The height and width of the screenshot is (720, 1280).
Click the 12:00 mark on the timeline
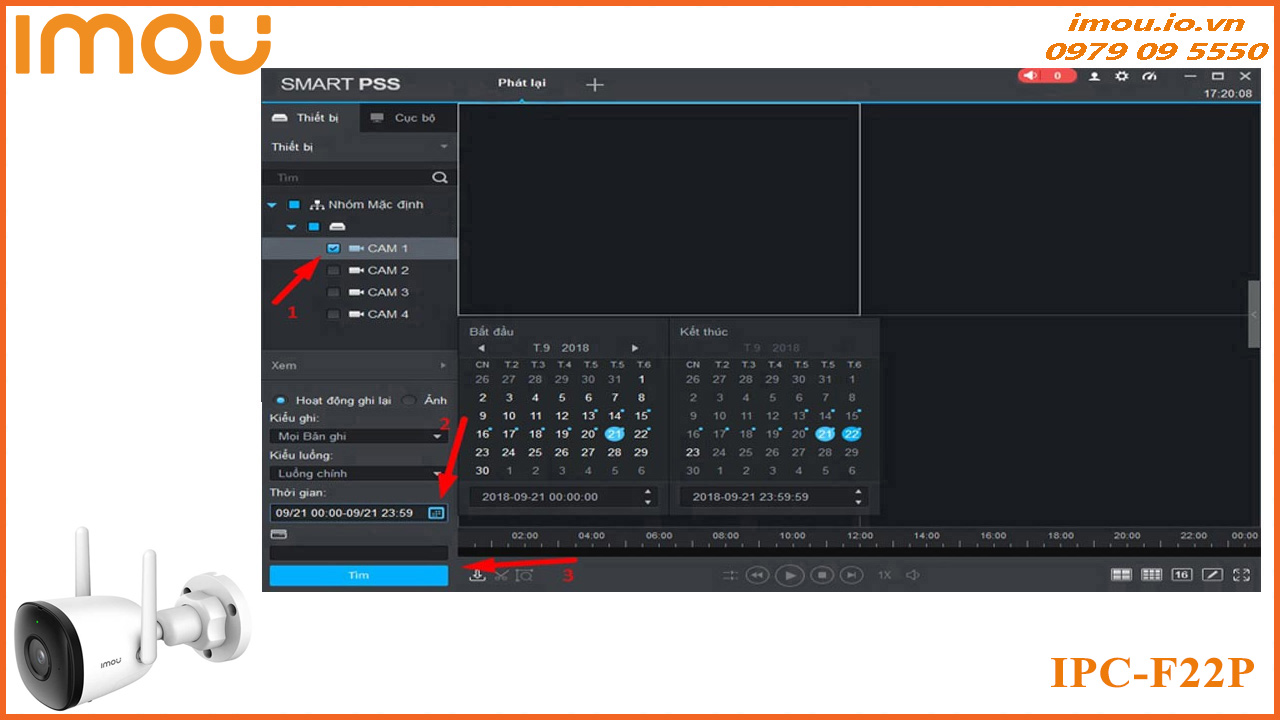(860, 538)
